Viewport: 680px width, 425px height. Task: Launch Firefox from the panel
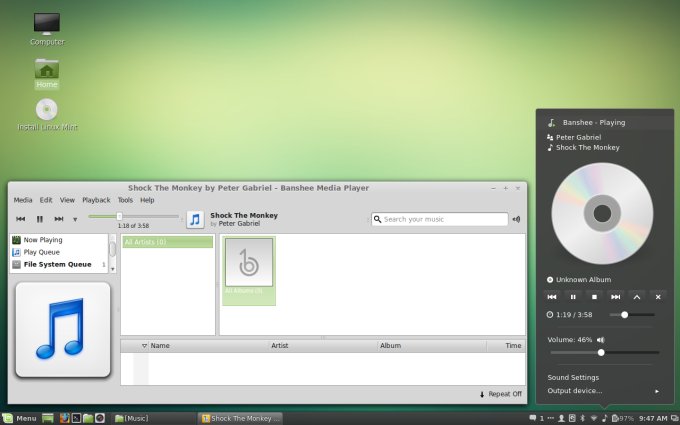tap(65, 418)
